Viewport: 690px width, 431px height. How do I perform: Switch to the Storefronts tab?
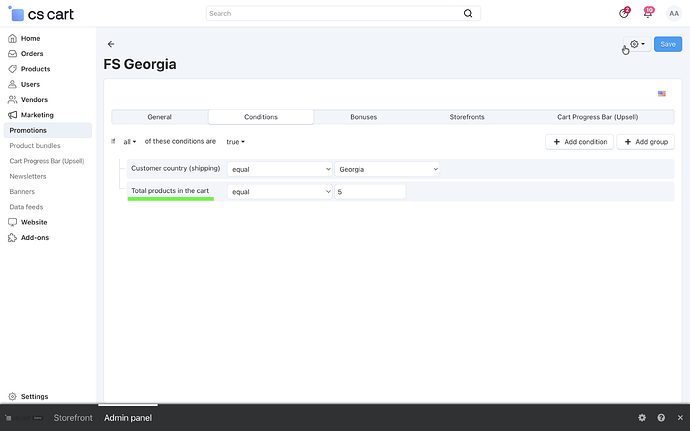467,117
